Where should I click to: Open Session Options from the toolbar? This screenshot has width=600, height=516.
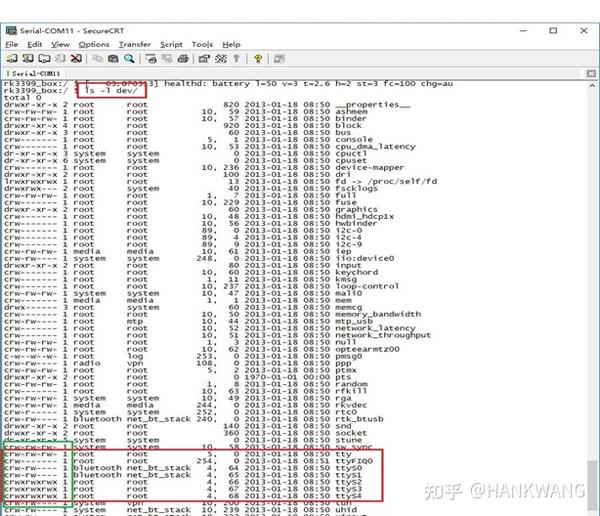click(x=204, y=59)
